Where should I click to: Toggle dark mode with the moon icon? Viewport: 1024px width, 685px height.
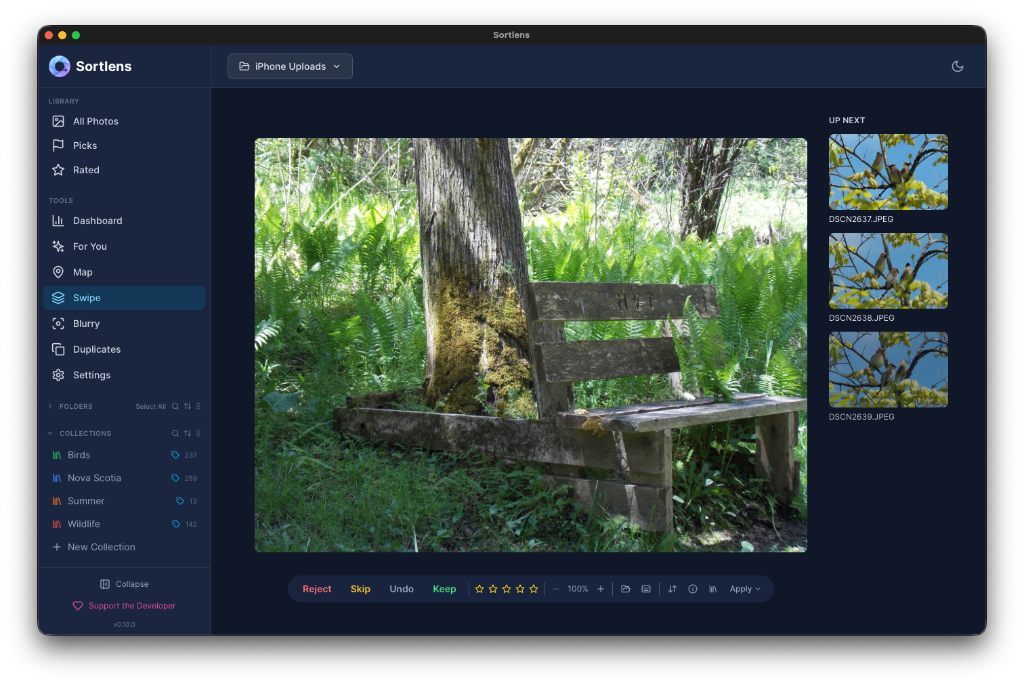(957, 66)
